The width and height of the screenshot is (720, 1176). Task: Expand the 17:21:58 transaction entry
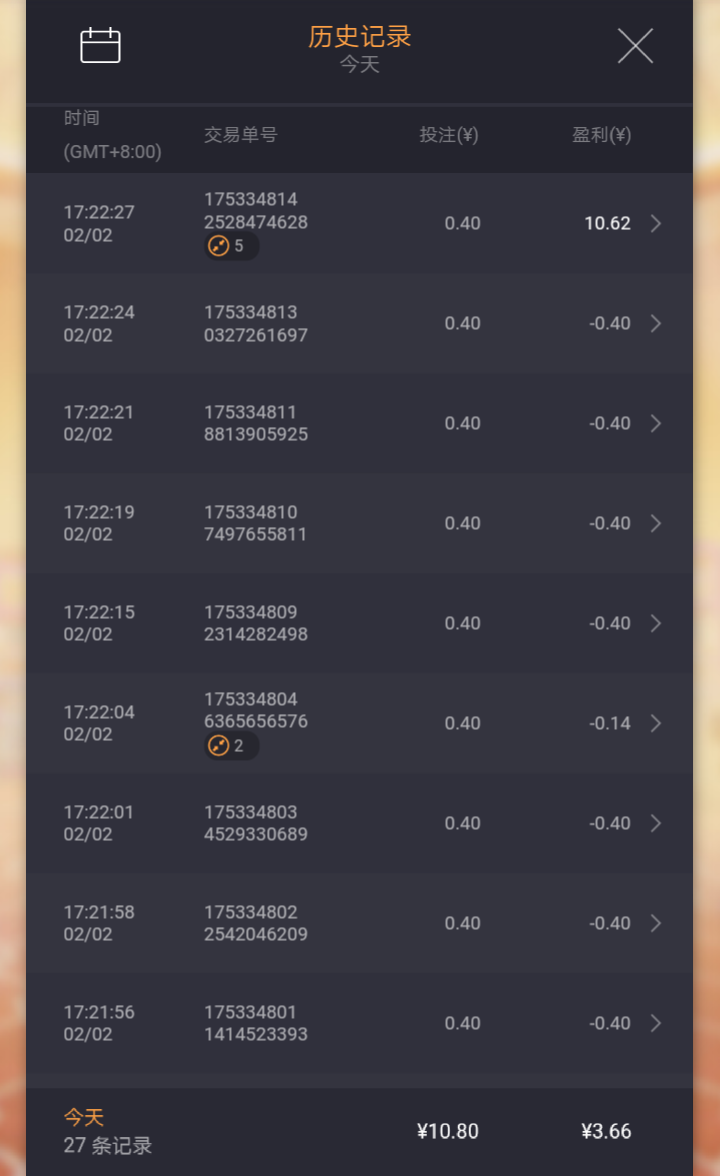tap(656, 924)
